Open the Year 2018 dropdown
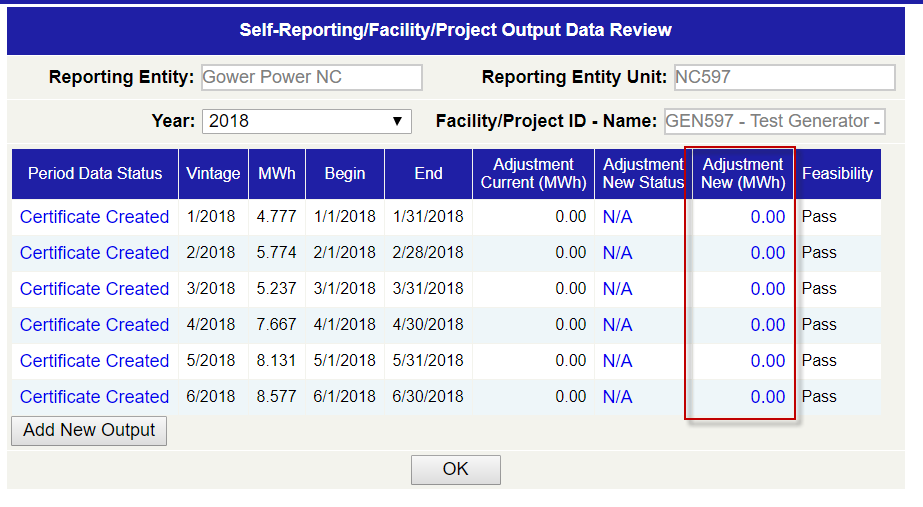 (x=306, y=121)
